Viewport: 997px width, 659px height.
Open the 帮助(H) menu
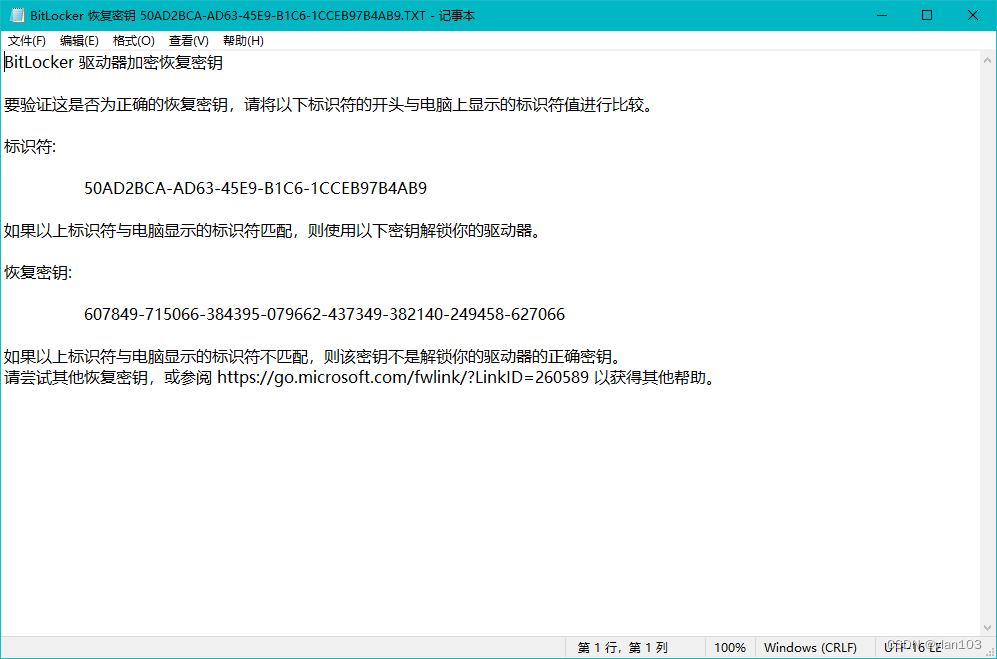(243, 41)
